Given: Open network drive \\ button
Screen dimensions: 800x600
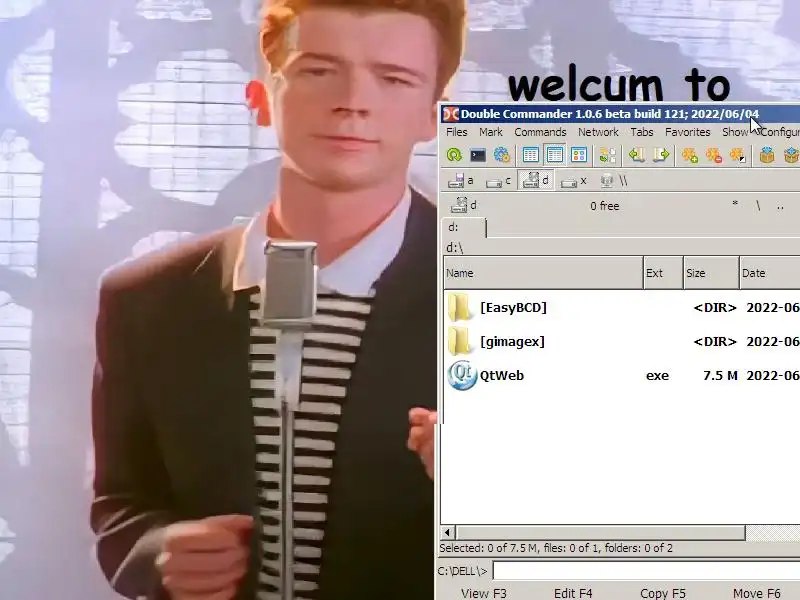Looking at the screenshot, I should (614, 181).
